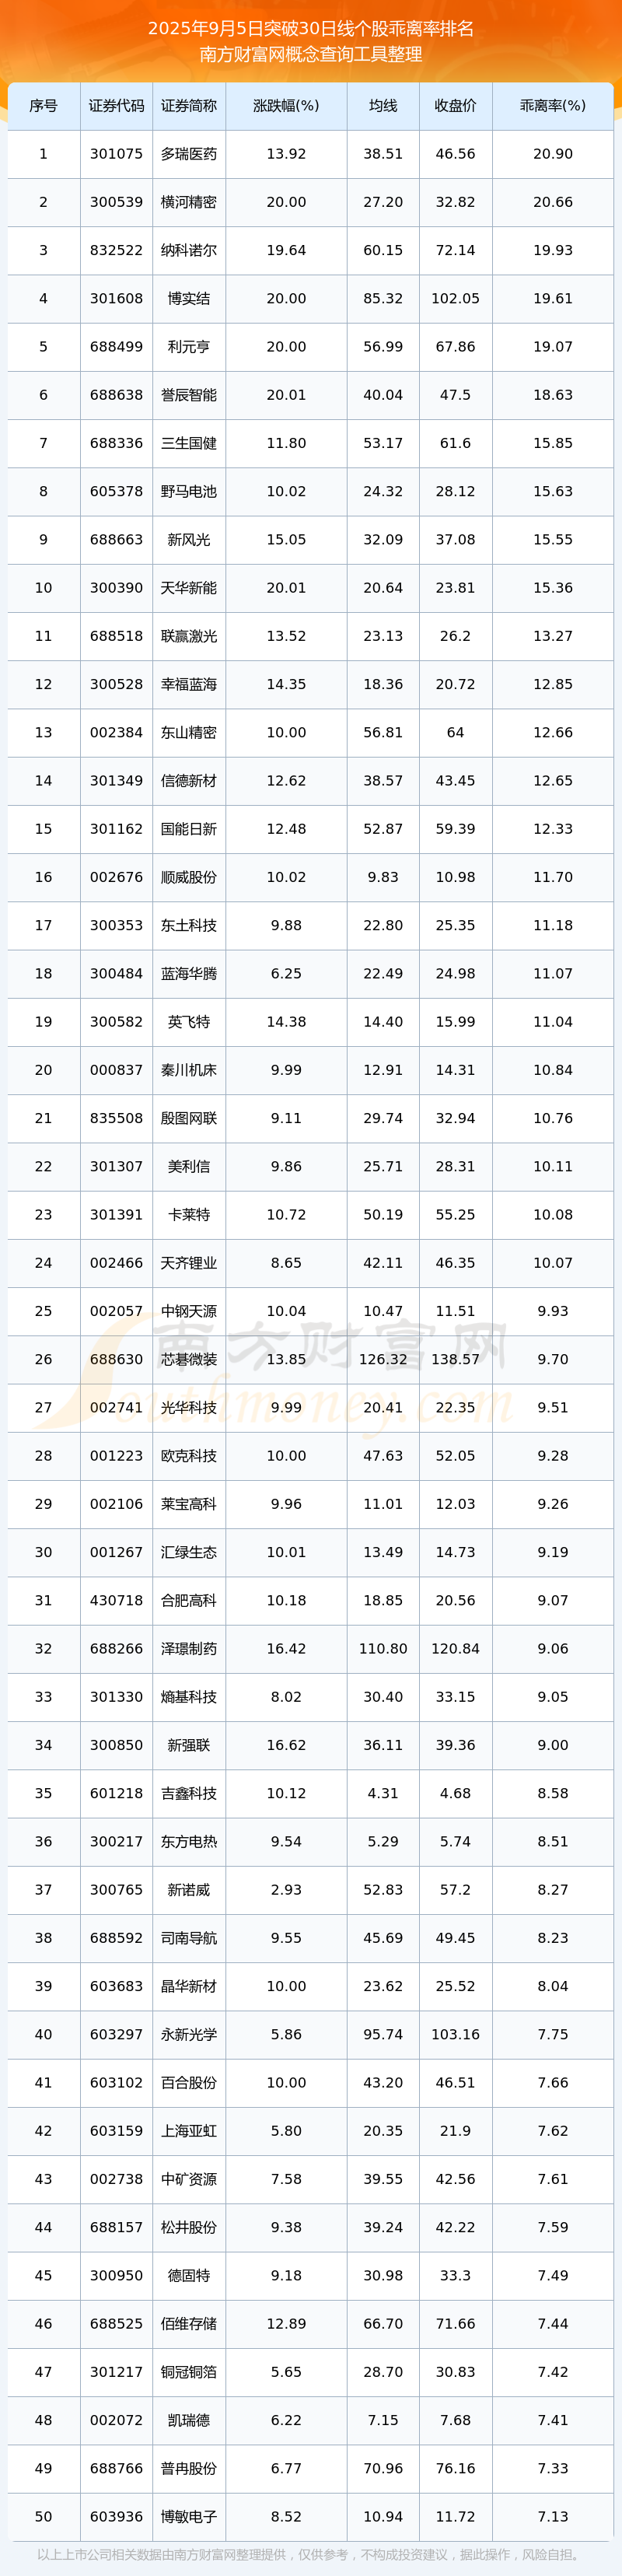Click stock name 松井股份
Viewport: 622px width, 2576px height.
(x=189, y=2228)
